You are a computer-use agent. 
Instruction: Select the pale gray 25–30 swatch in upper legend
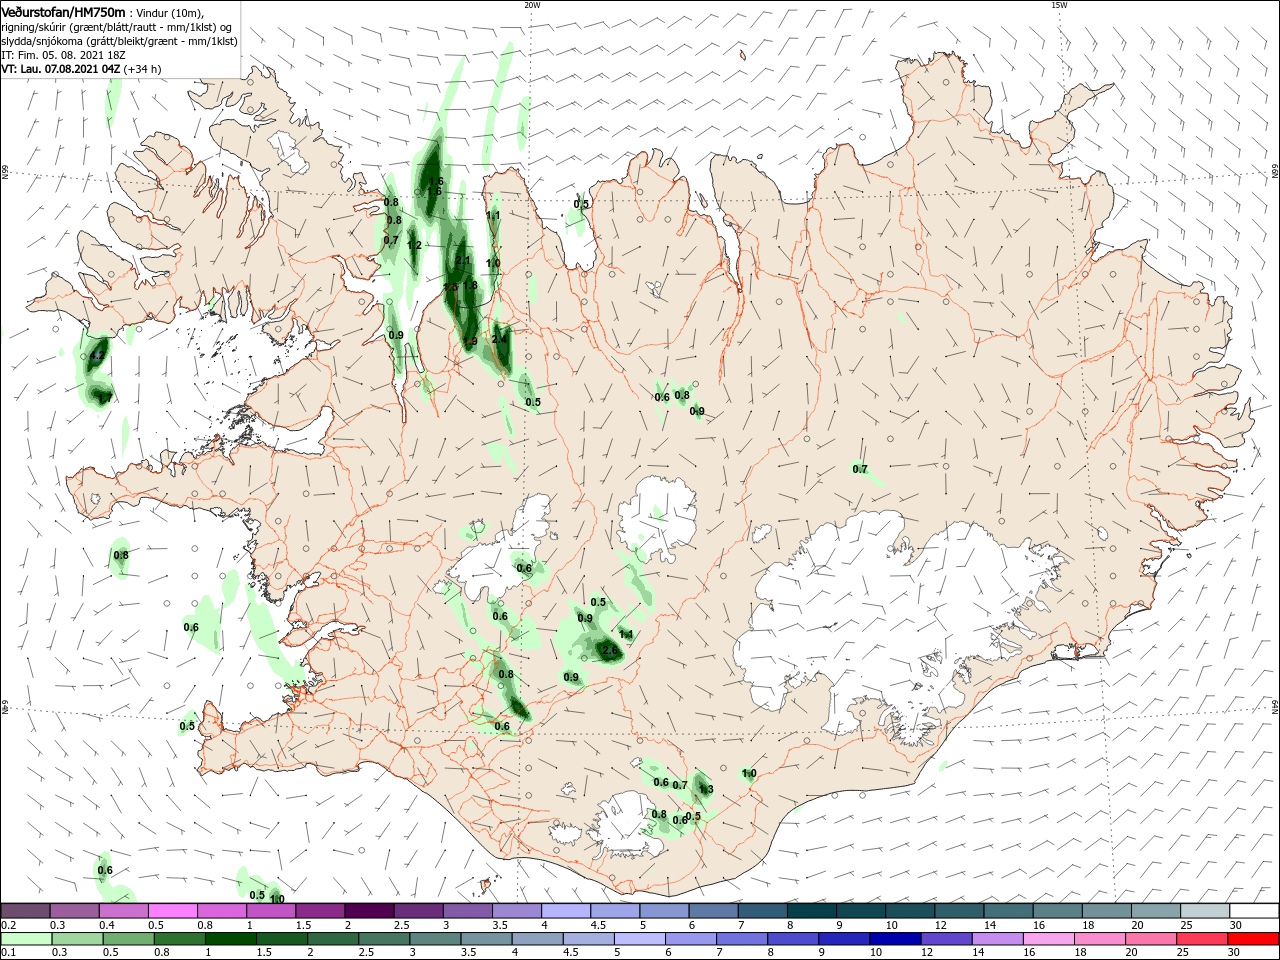pos(1205,911)
